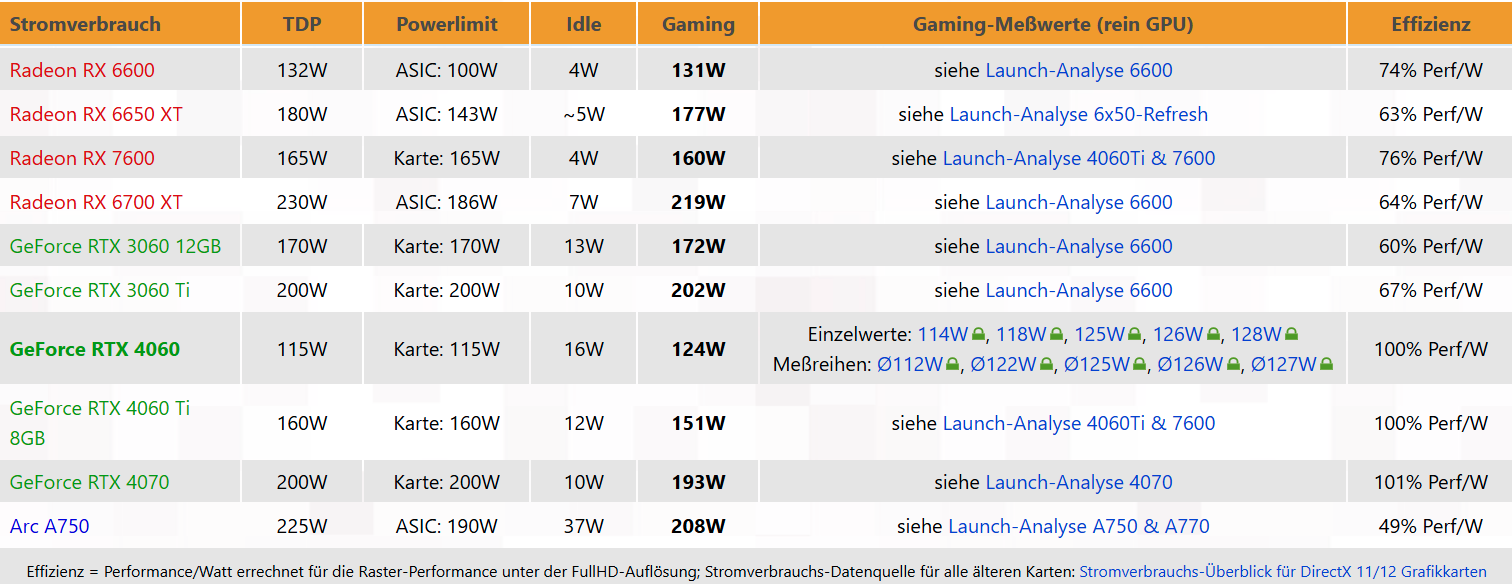Select the GeForce RTX 3060 Ti card name
This screenshot has width=1512, height=584.
click(100, 290)
